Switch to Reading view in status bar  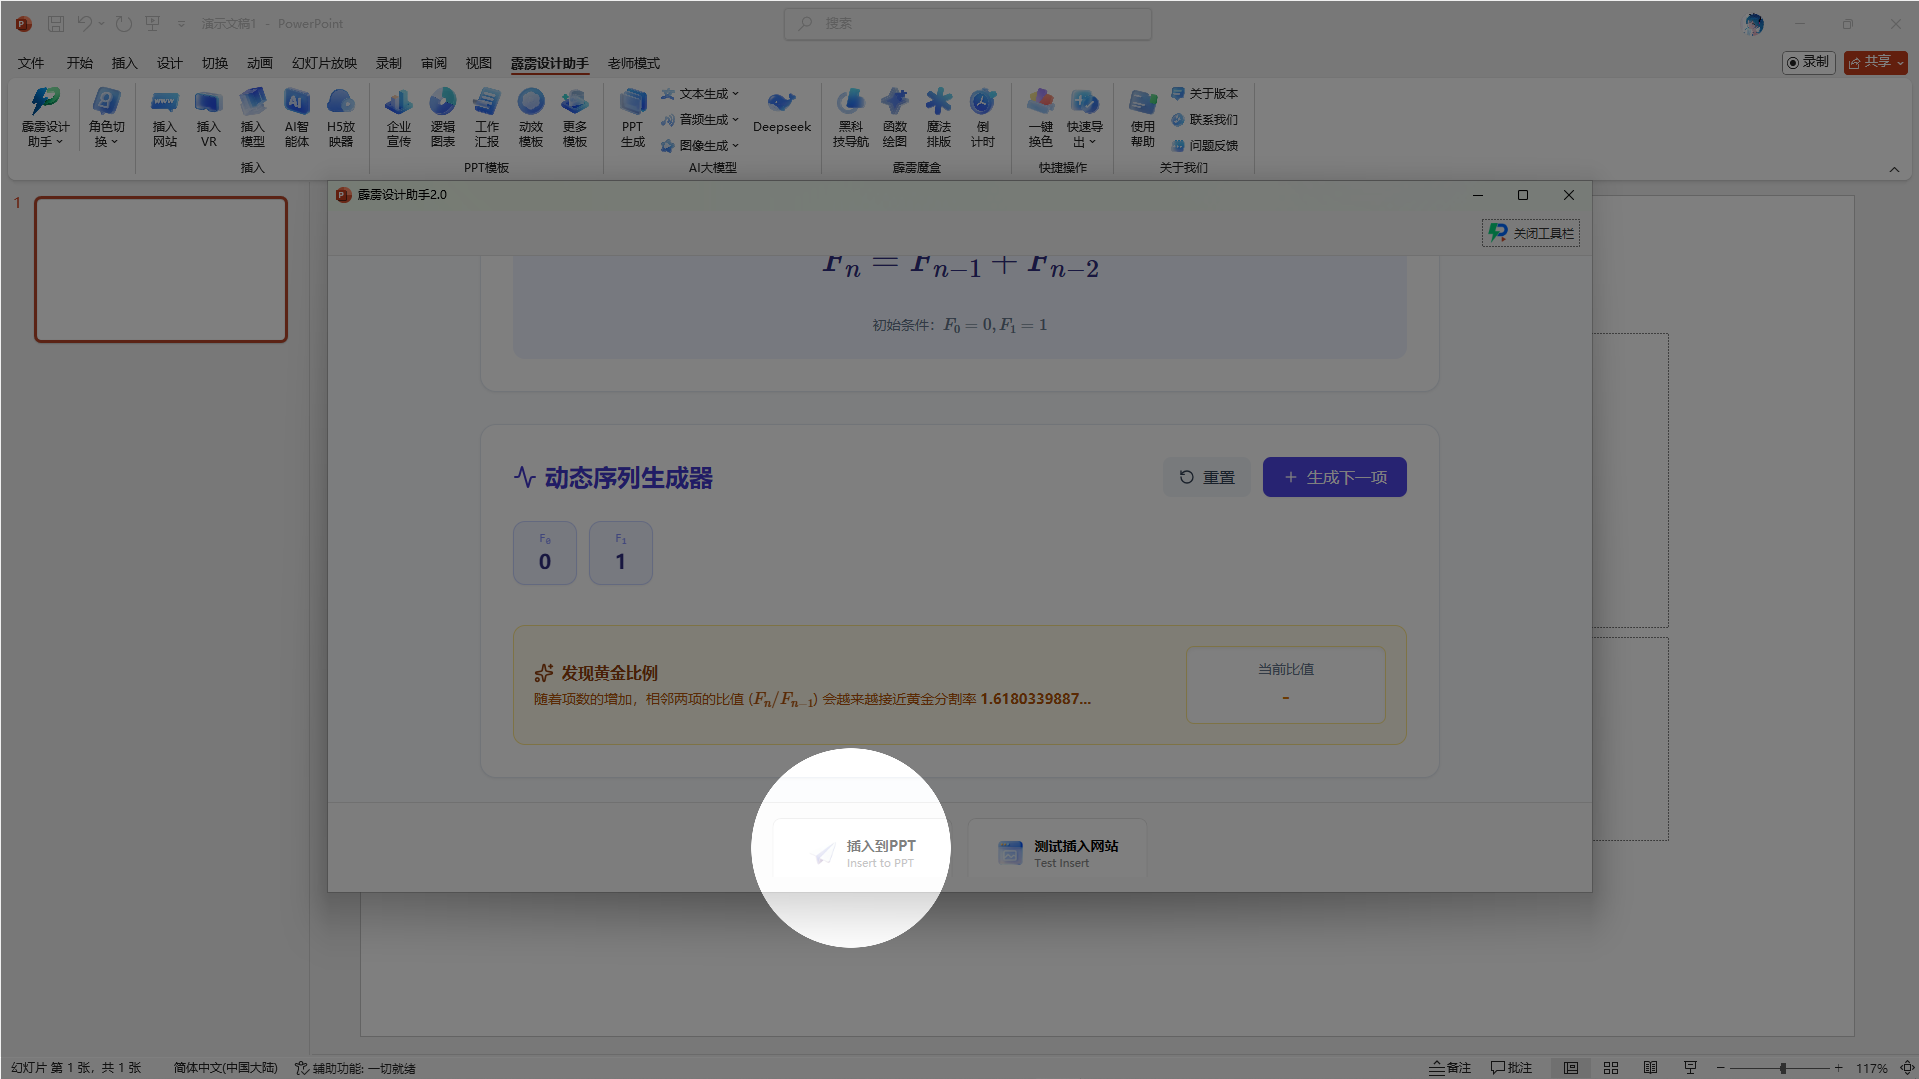(x=1651, y=1068)
